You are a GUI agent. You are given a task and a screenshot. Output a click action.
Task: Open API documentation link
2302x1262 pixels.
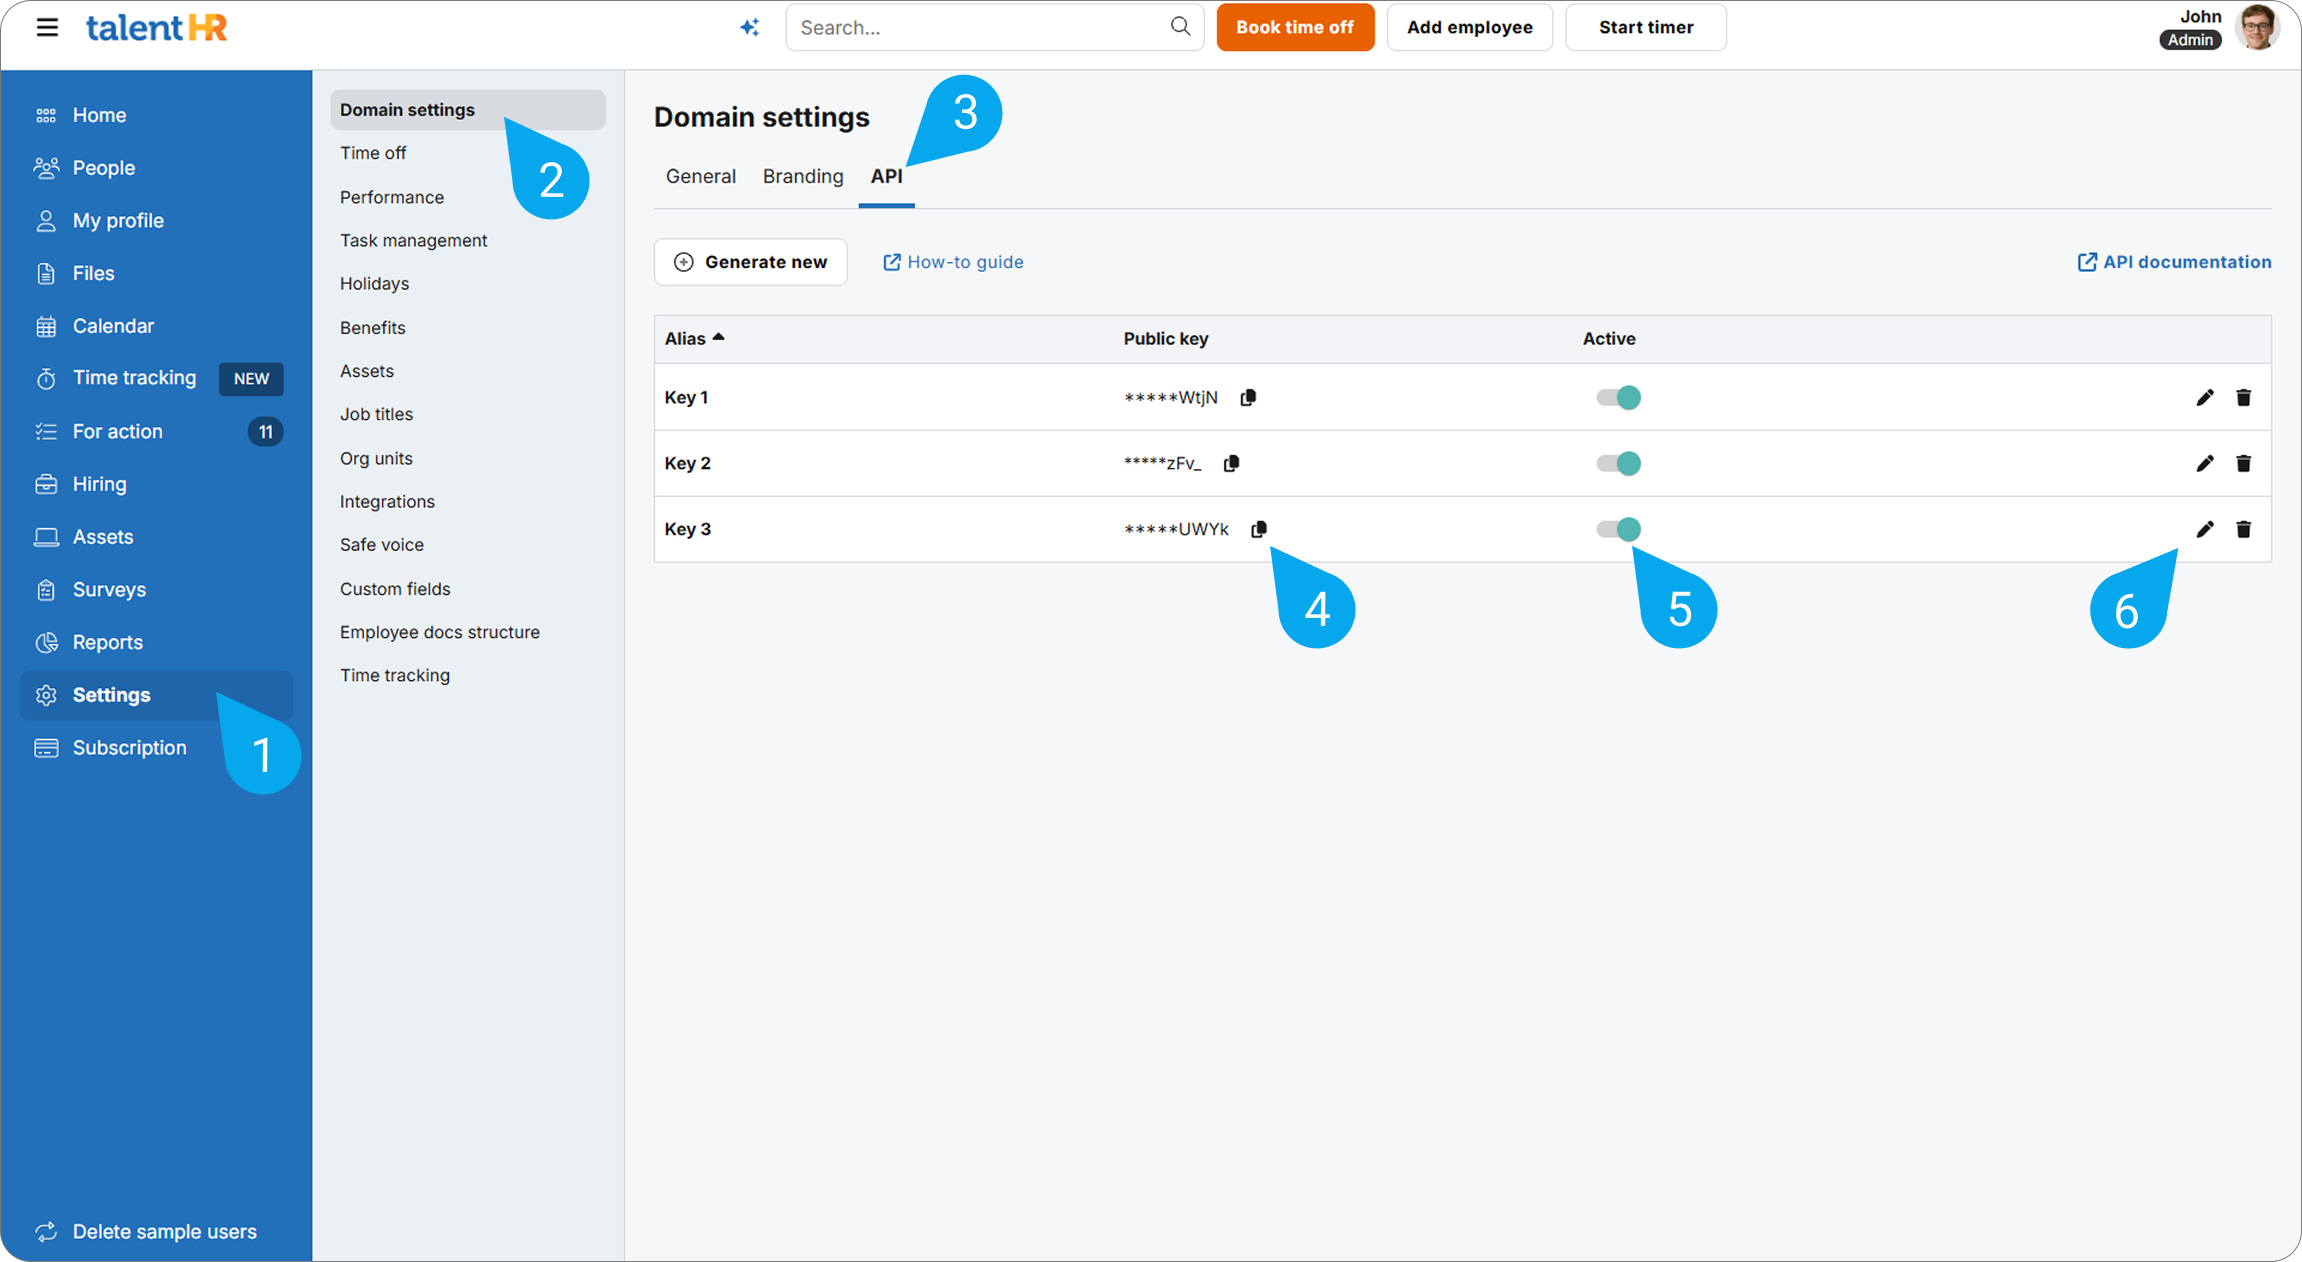[2175, 262]
